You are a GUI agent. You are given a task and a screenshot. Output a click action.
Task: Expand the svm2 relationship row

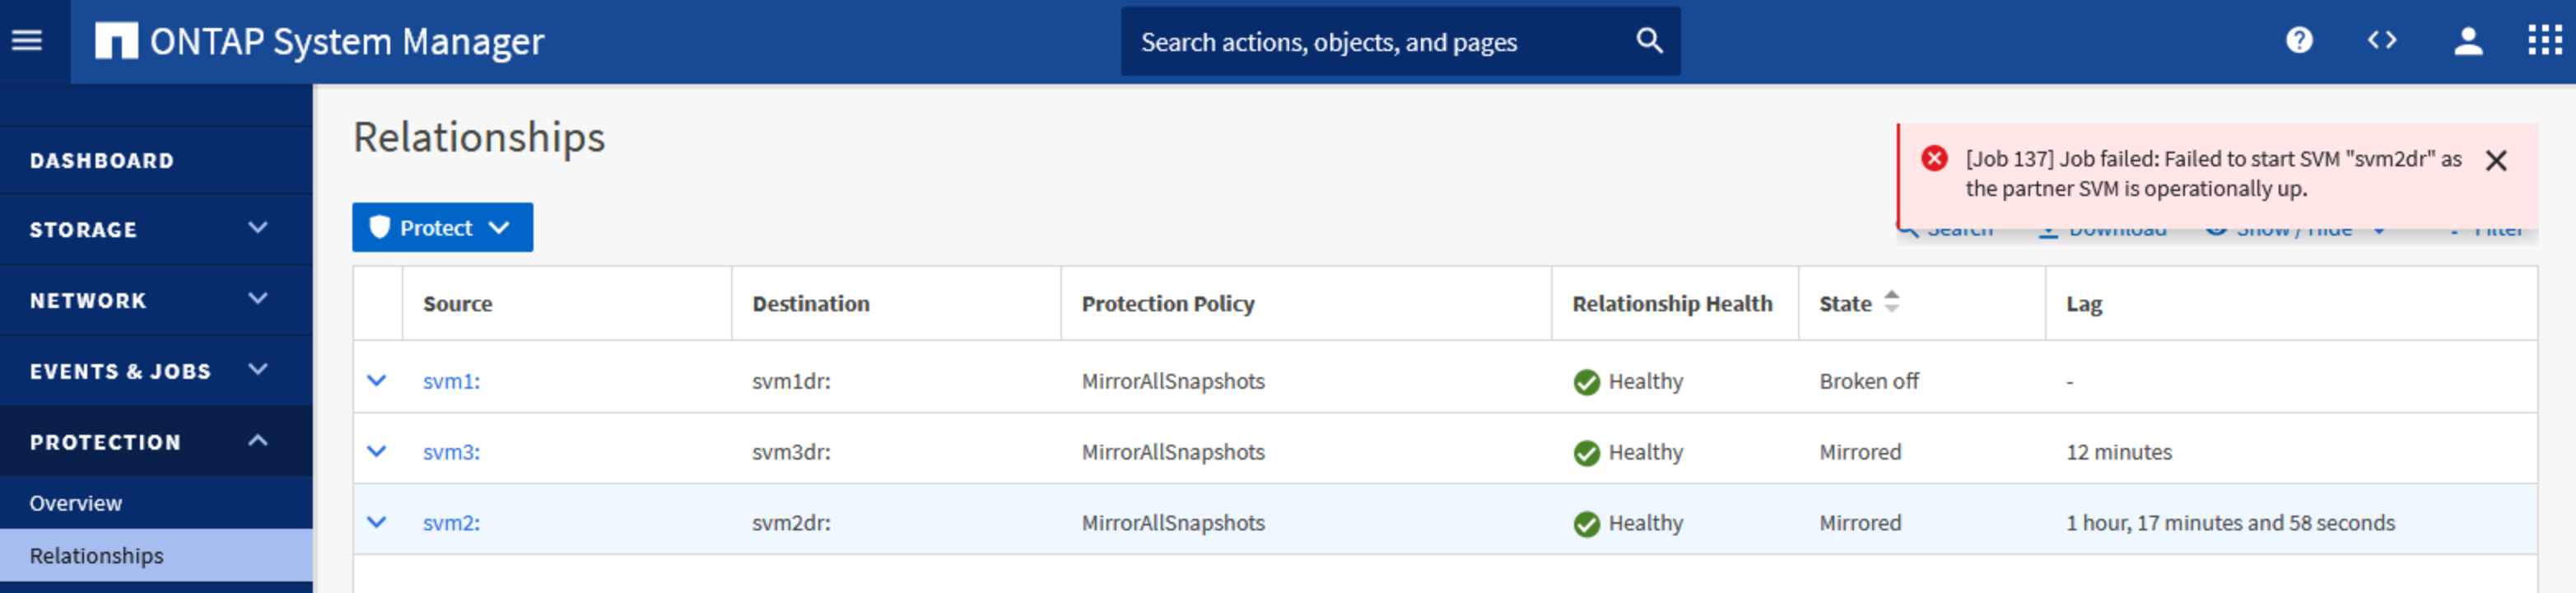pos(377,523)
